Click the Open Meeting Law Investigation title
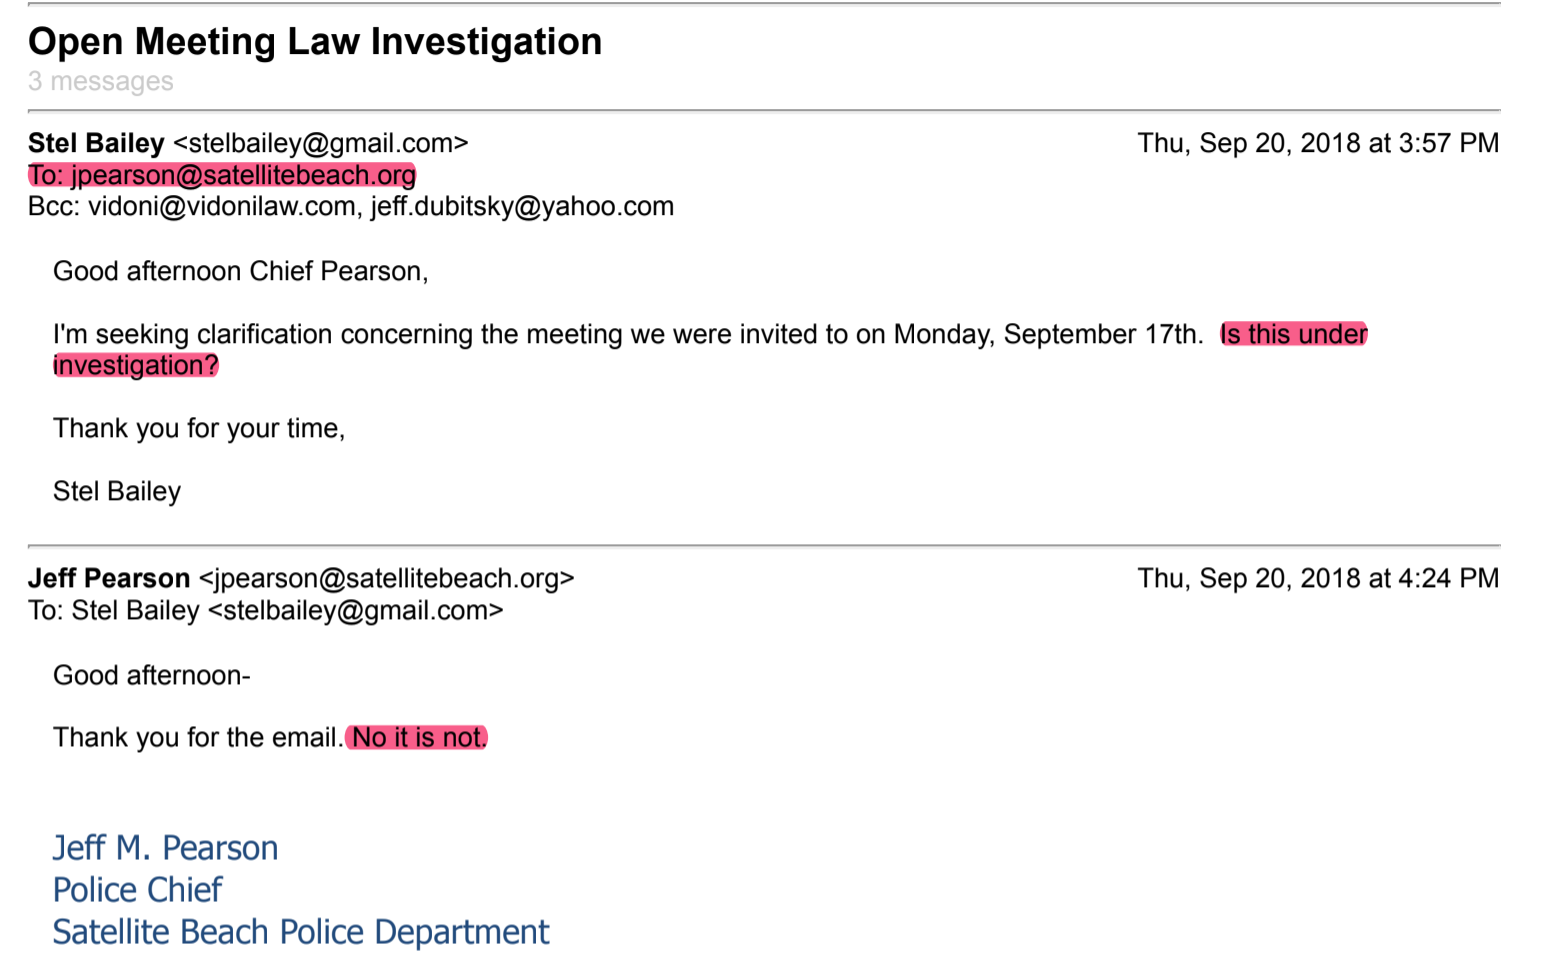Screen dimensions: 1548x954 pyautogui.click(x=315, y=42)
